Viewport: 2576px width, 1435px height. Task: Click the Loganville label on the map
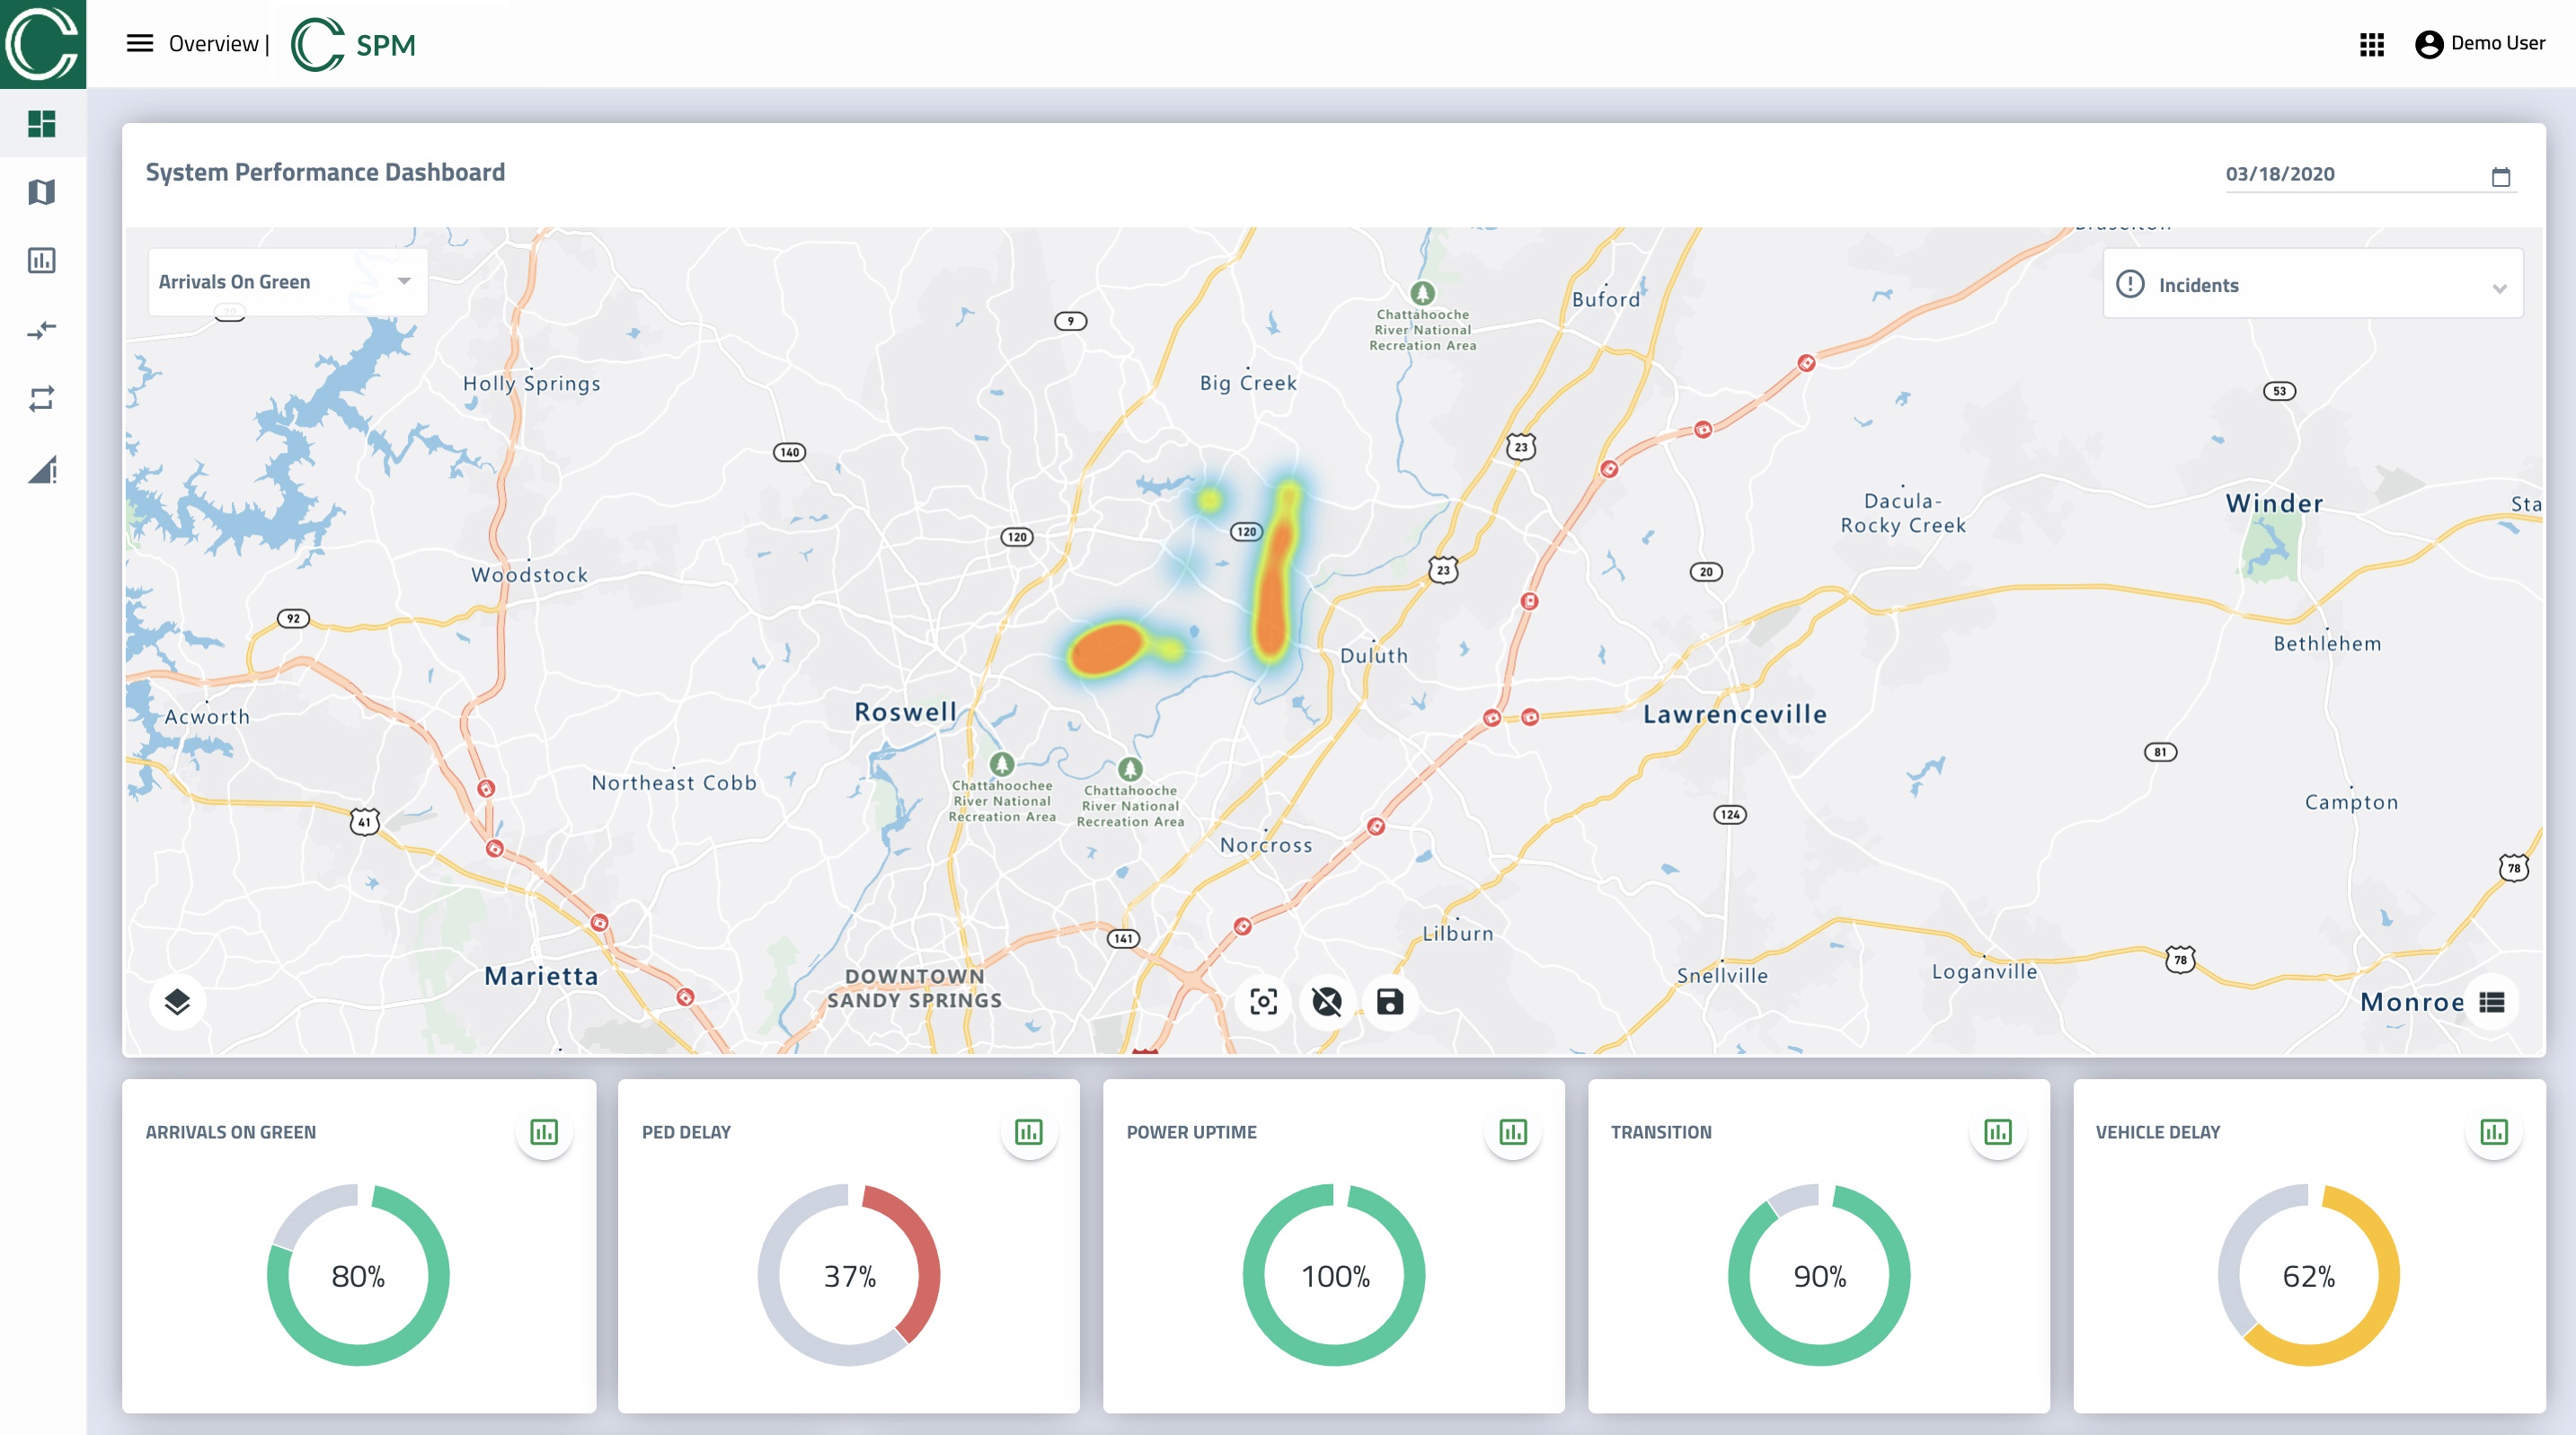[x=1984, y=972]
